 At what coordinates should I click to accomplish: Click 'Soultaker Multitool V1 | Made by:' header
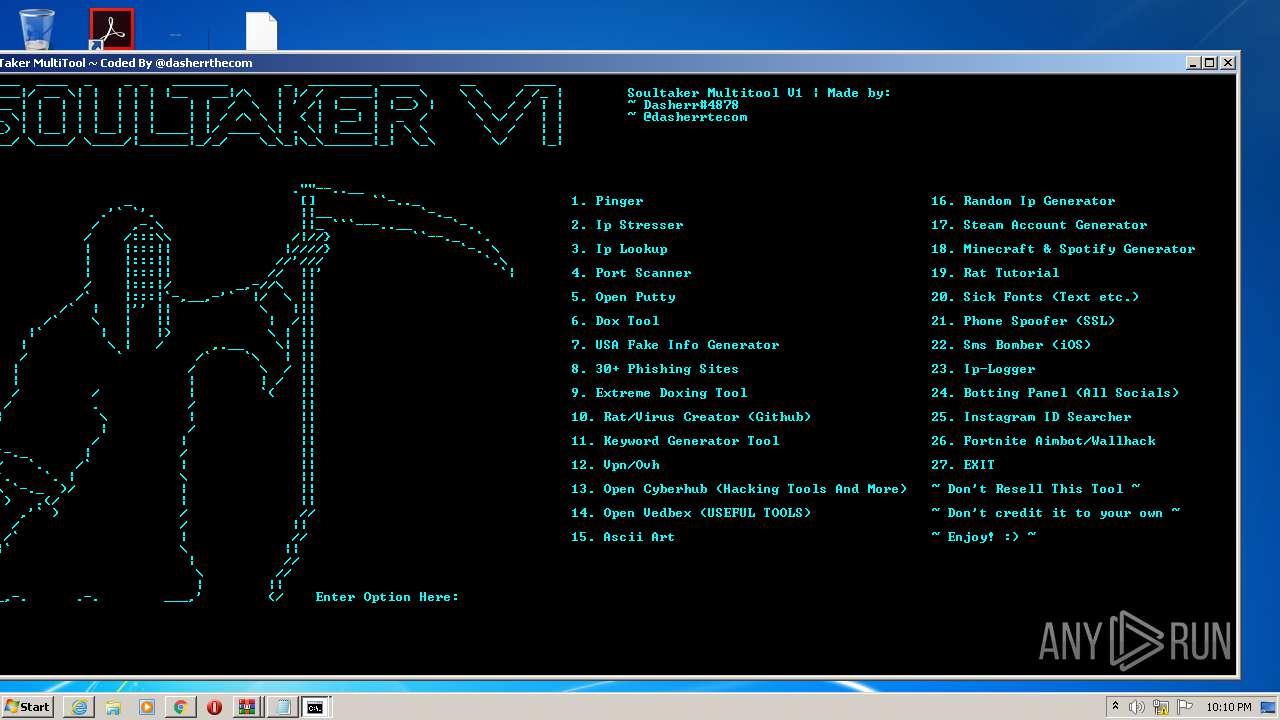[x=759, y=93]
